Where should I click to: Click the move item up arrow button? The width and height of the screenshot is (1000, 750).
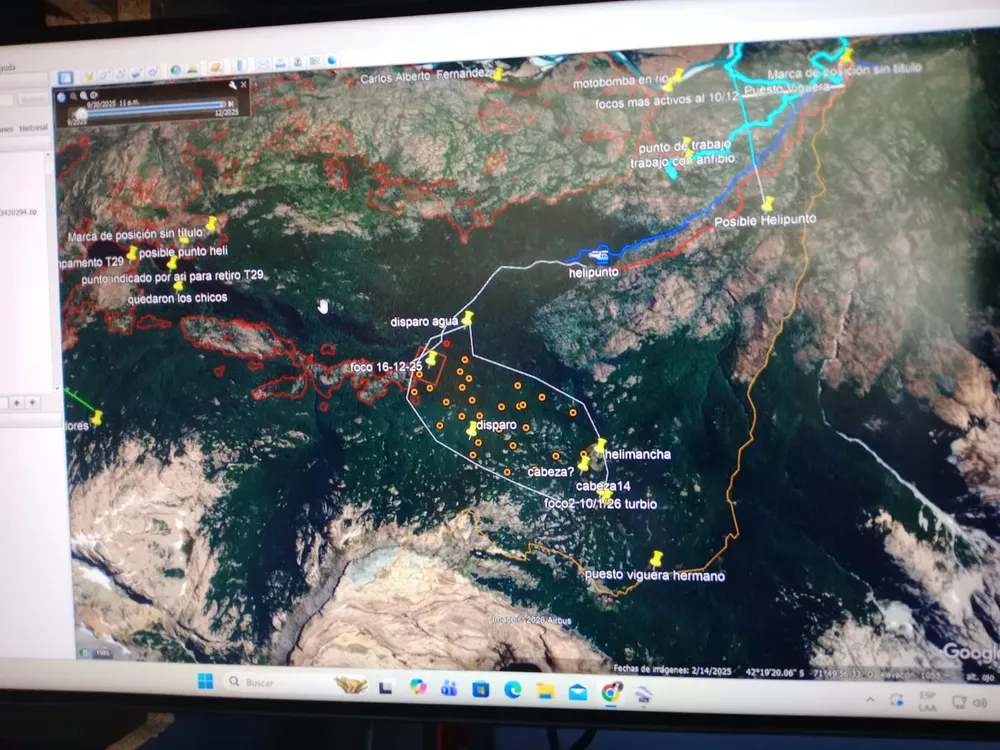pyautogui.click(x=17, y=402)
